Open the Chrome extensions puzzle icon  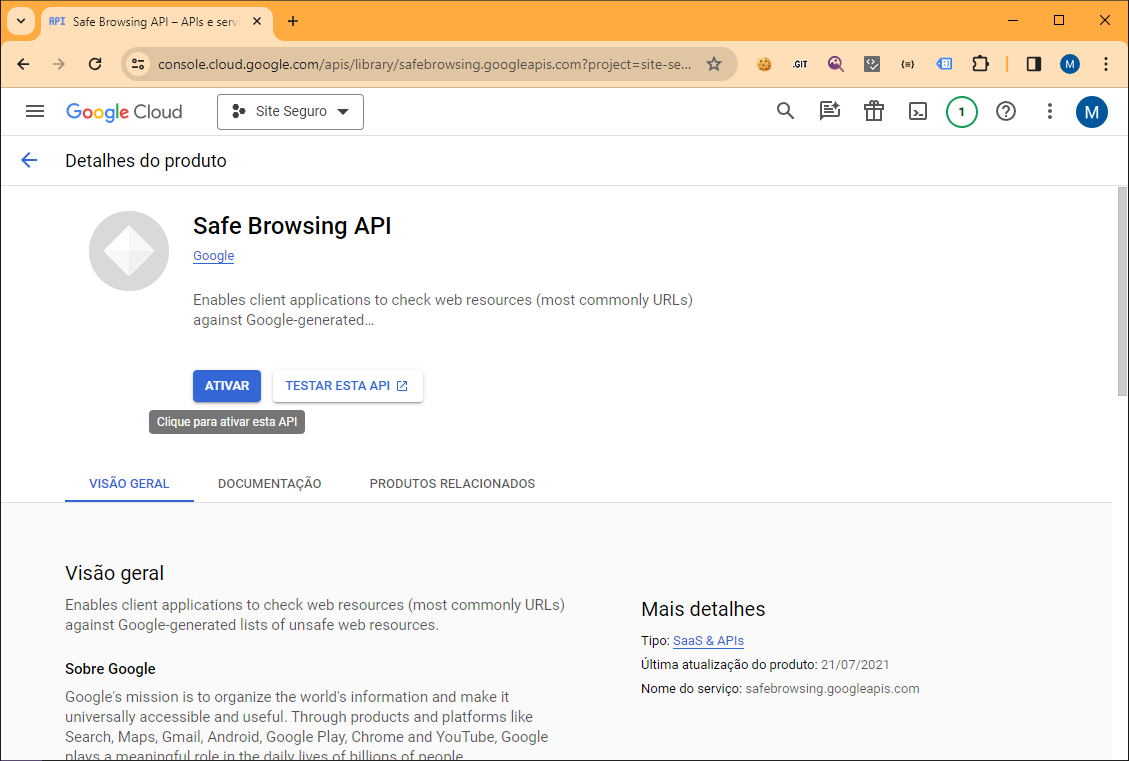pyautogui.click(x=980, y=64)
